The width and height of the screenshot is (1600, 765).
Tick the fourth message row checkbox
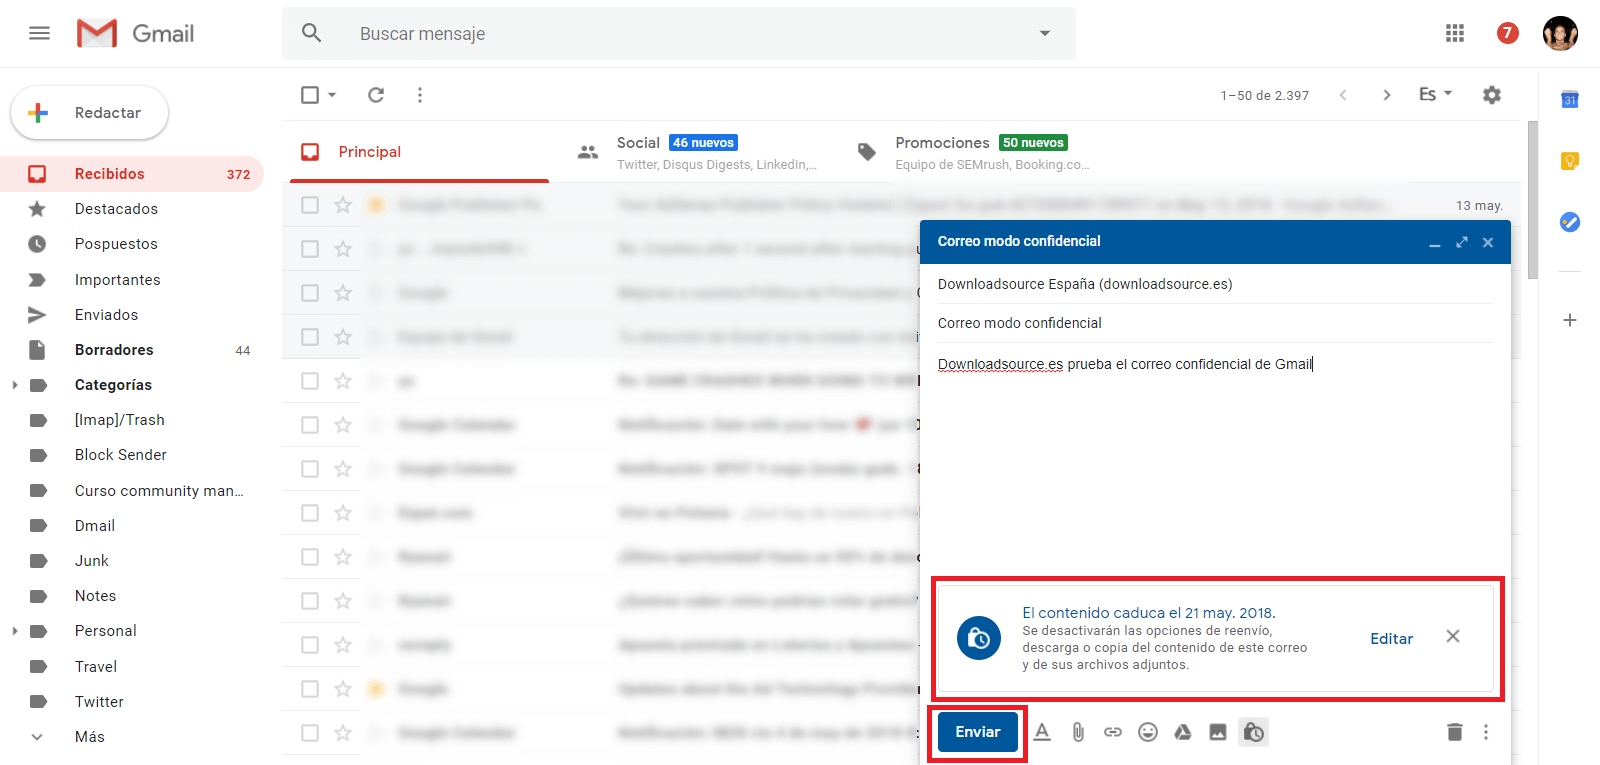[310, 337]
